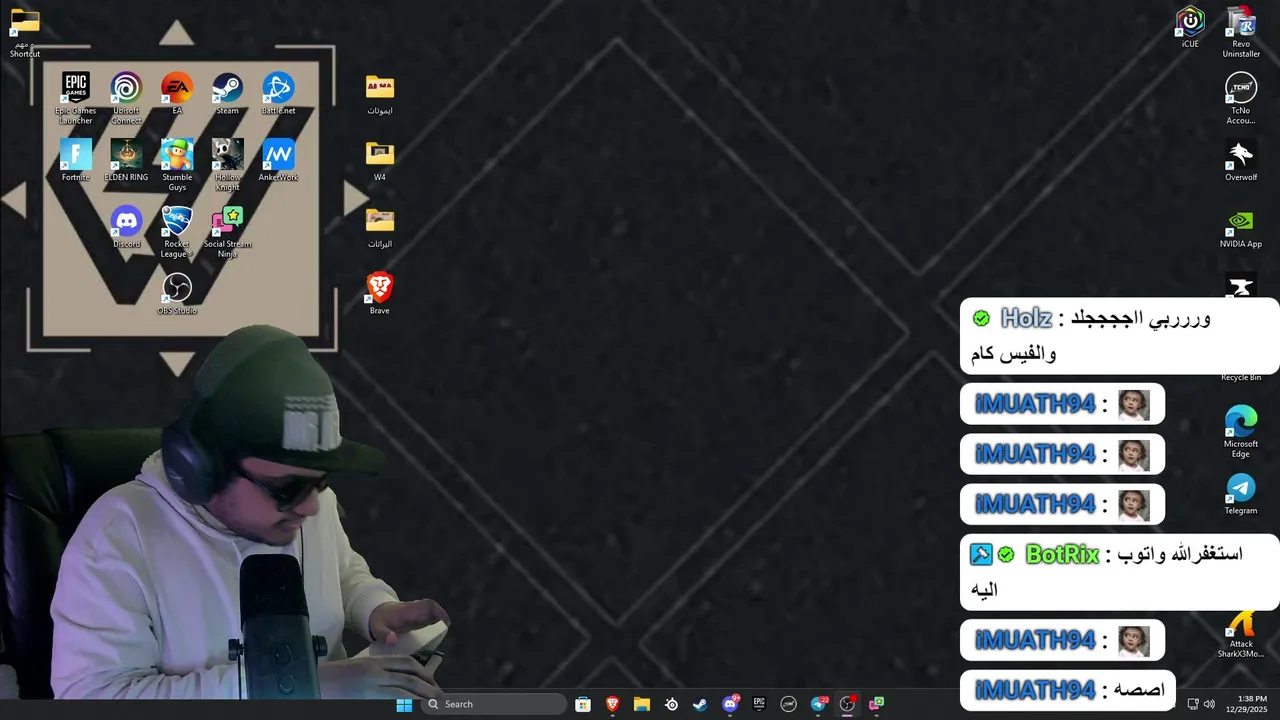1280x720 pixels.
Task: Open the EA app desktop icon
Action: [x=177, y=94]
